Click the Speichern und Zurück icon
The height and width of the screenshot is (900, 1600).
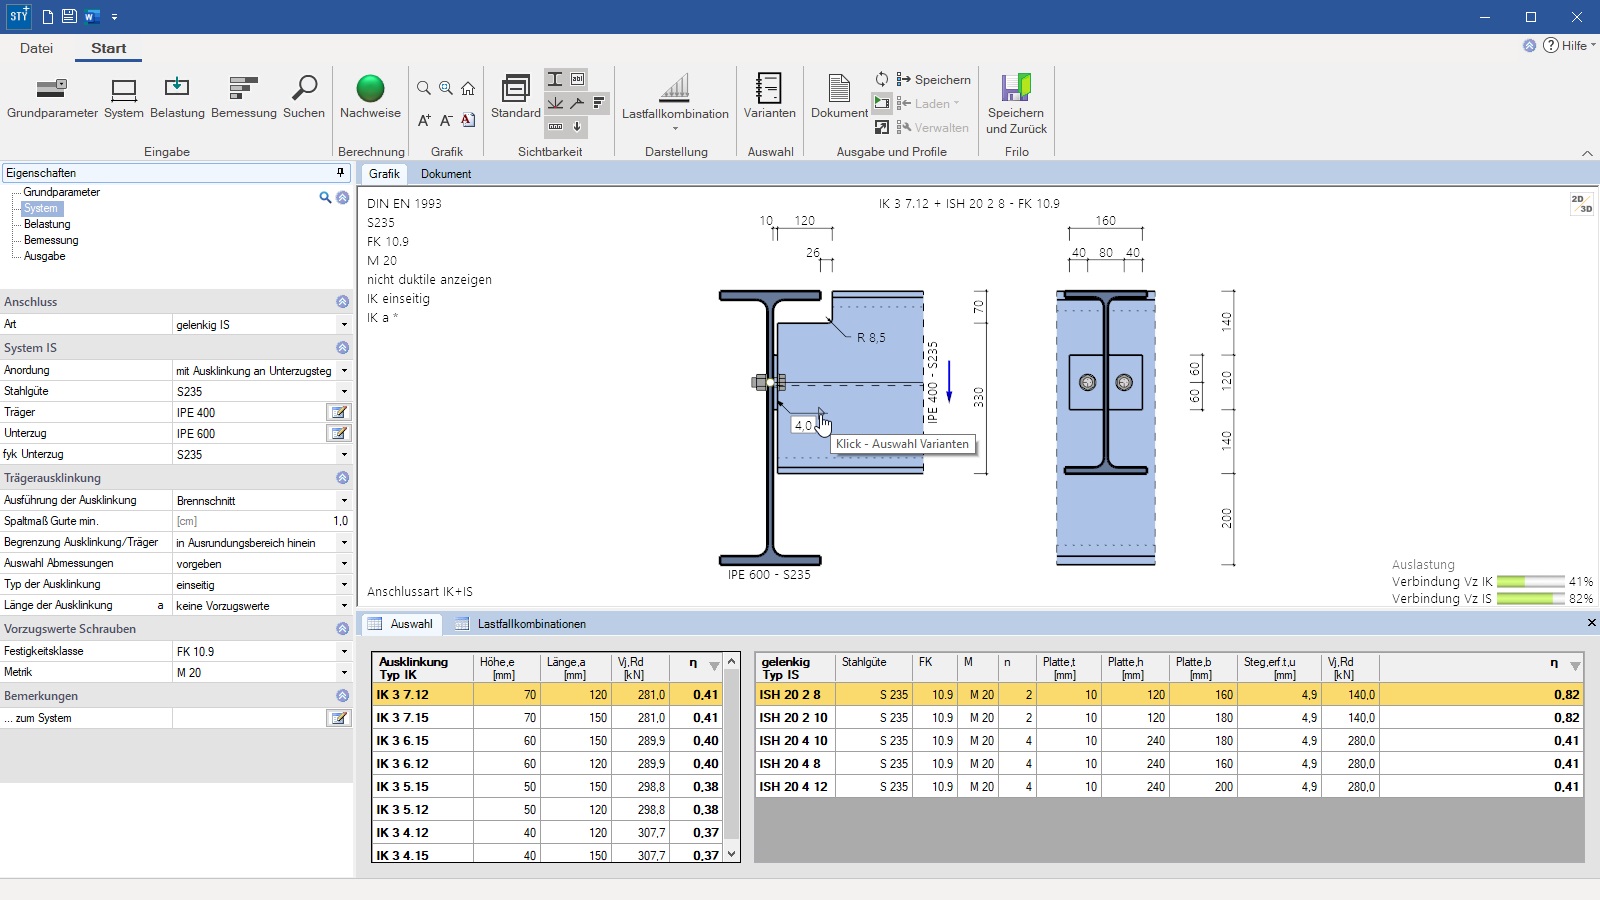[x=1016, y=89]
